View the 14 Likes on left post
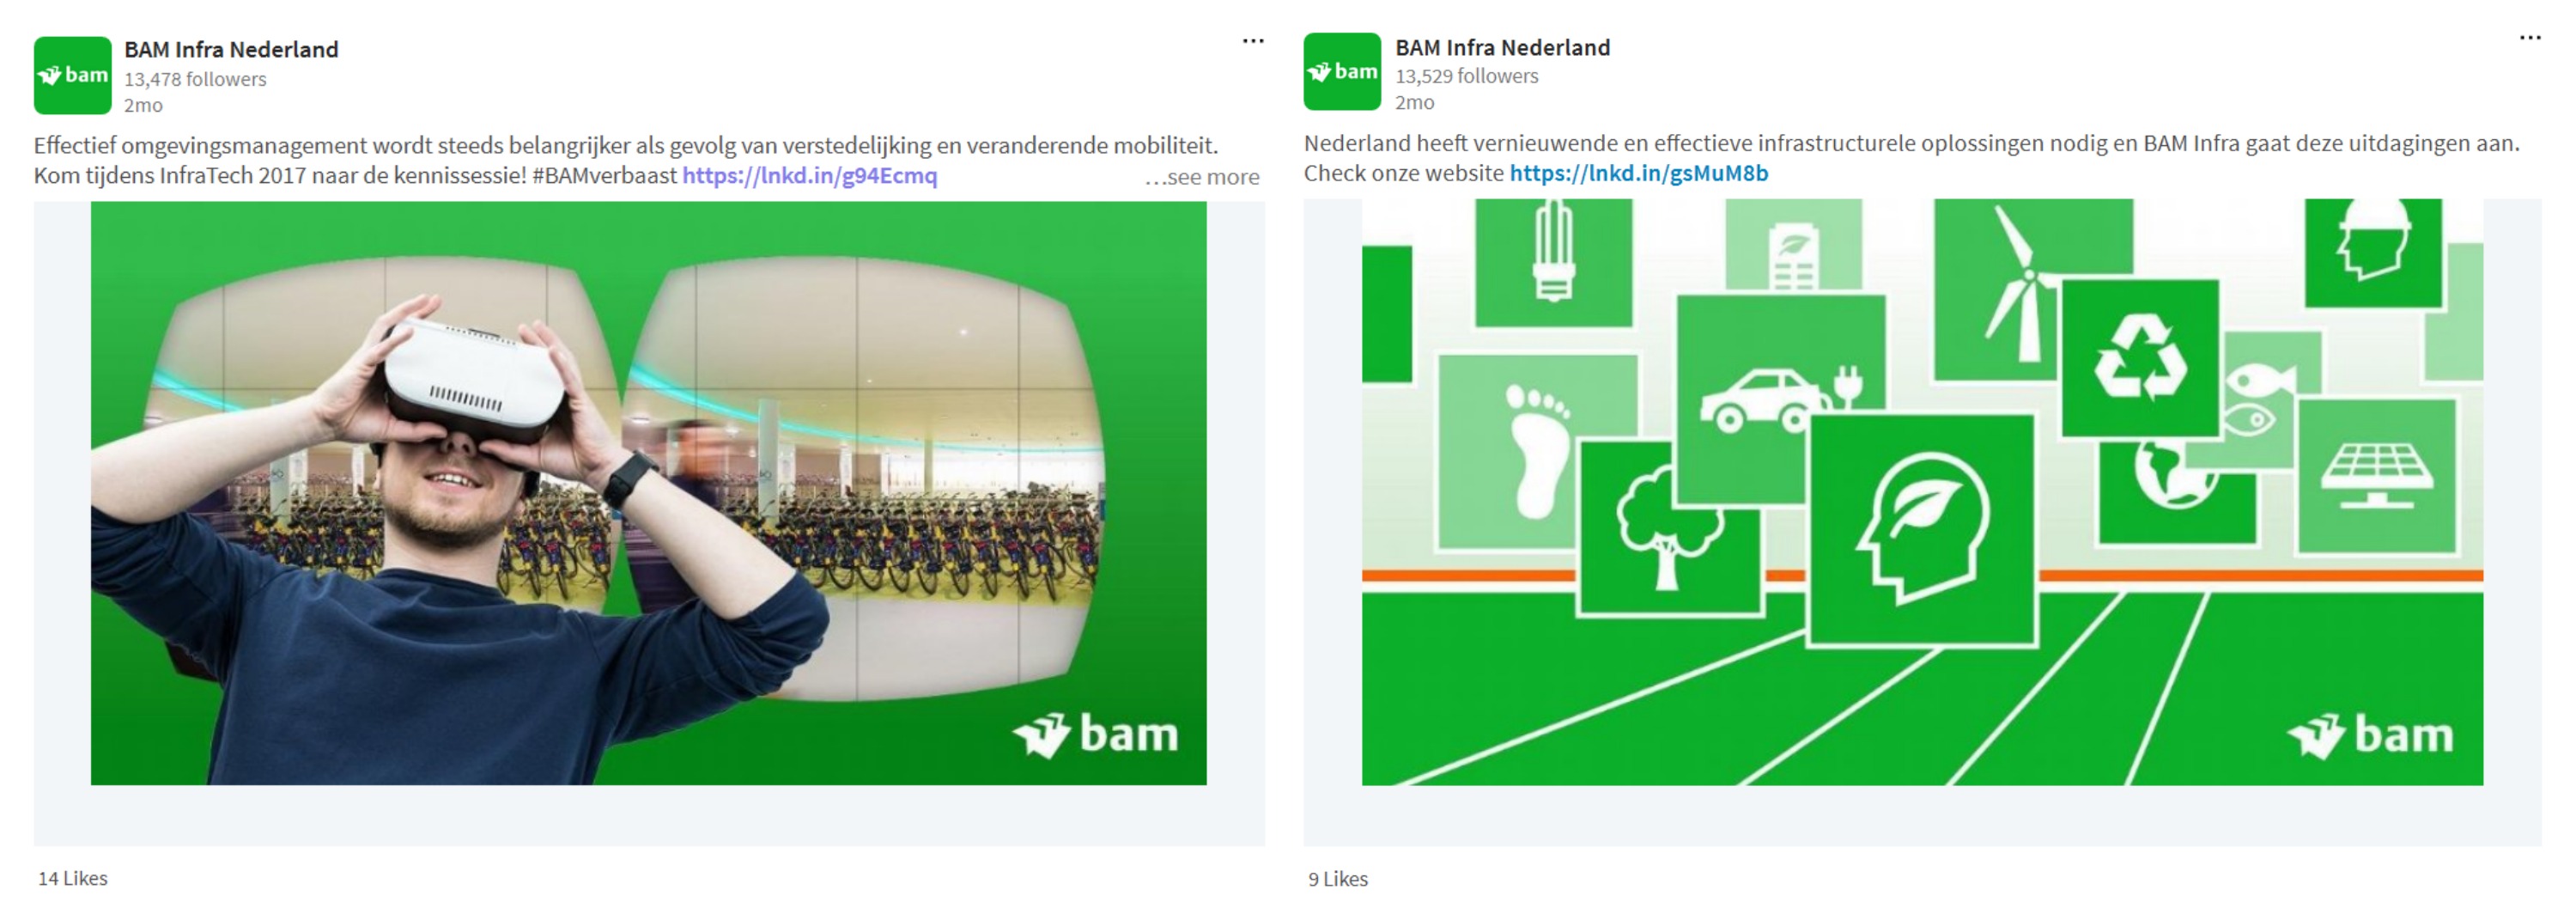This screenshot has height=914, width=2576. click(x=73, y=878)
